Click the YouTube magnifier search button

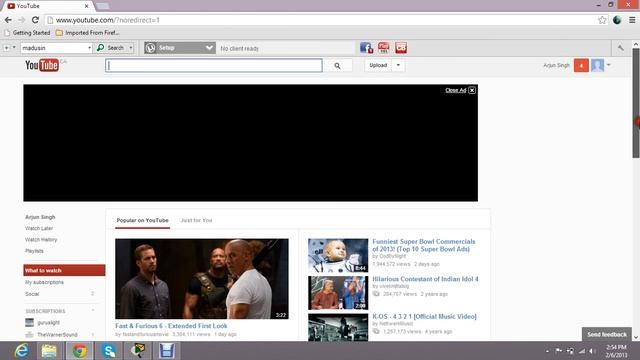(337, 65)
